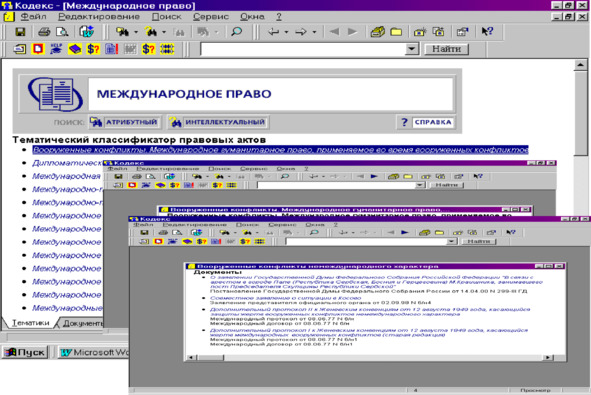Click the Back arrow navigation icon
The width and height of the screenshot is (591, 395).
[x=273, y=32]
